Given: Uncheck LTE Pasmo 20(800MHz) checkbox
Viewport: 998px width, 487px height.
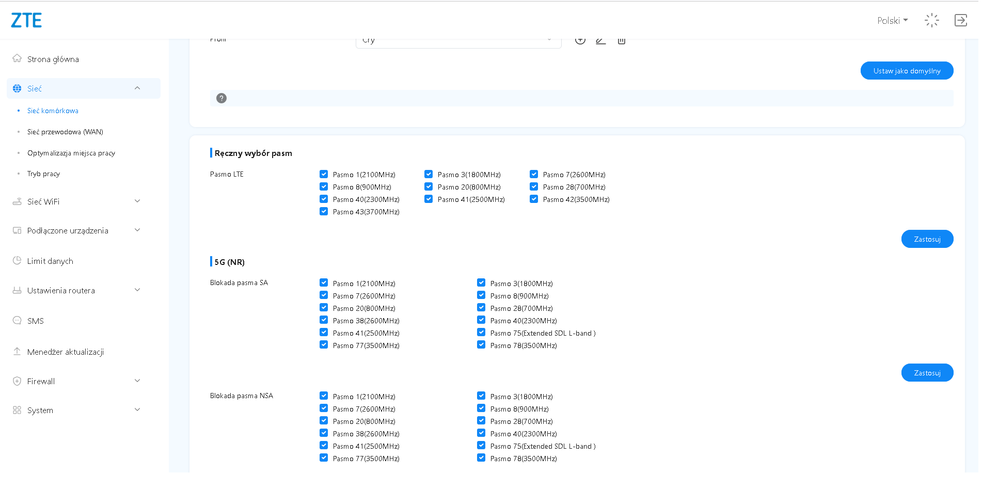Looking at the screenshot, I should coord(429,186).
